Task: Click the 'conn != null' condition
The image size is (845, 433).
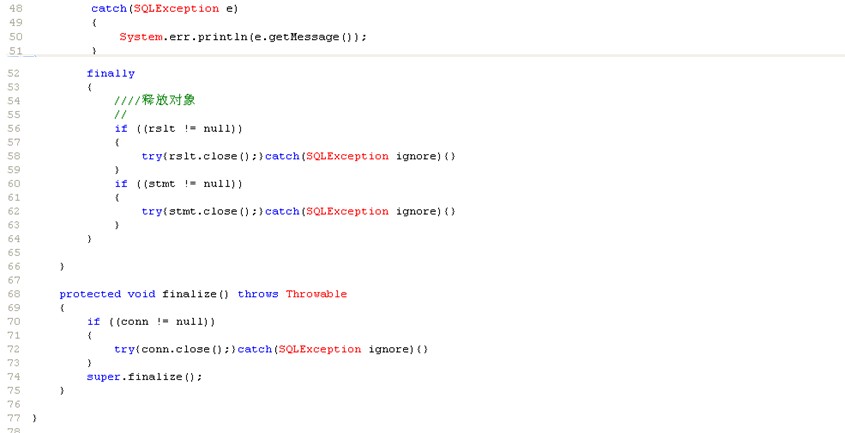Action: tap(164, 322)
